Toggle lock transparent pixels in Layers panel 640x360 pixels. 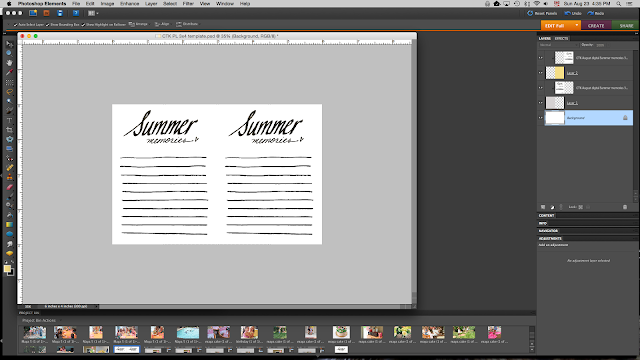click(581, 207)
